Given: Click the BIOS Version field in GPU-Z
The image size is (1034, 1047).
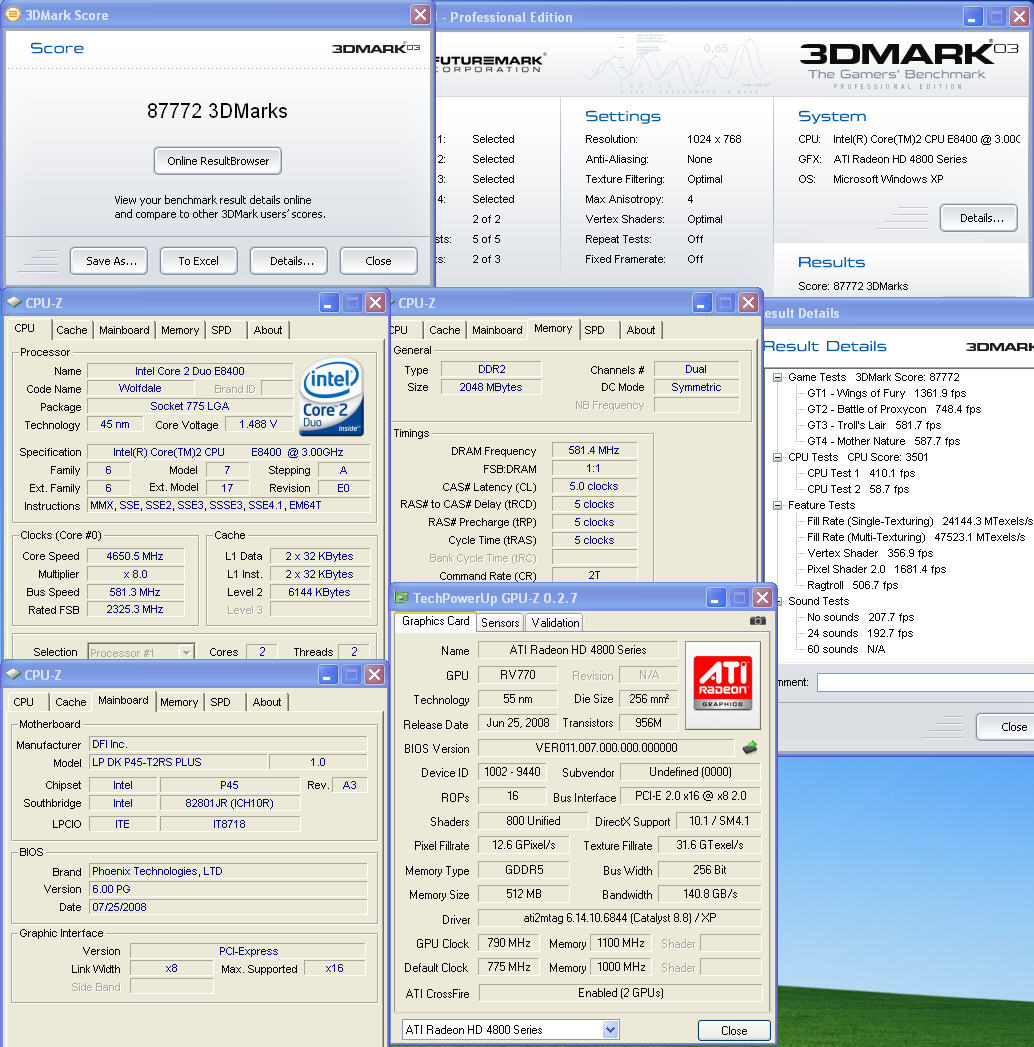Looking at the screenshot, I should 606,748.
